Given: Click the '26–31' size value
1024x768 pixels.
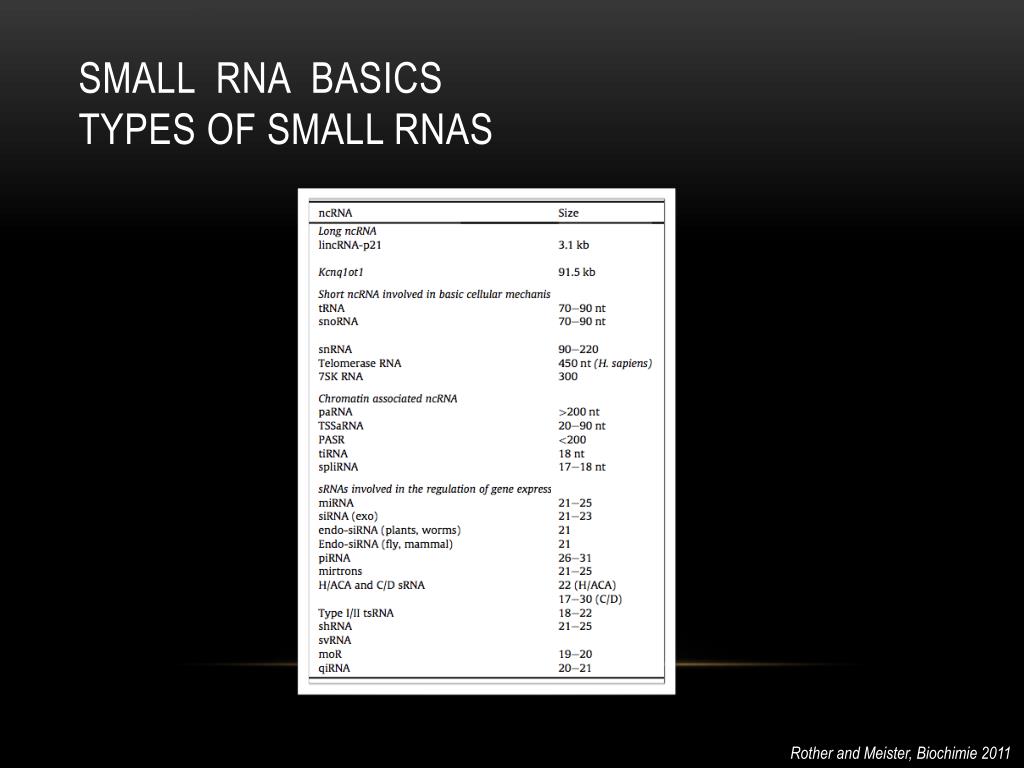Looking at the screenshot, I should pos(575,558).
